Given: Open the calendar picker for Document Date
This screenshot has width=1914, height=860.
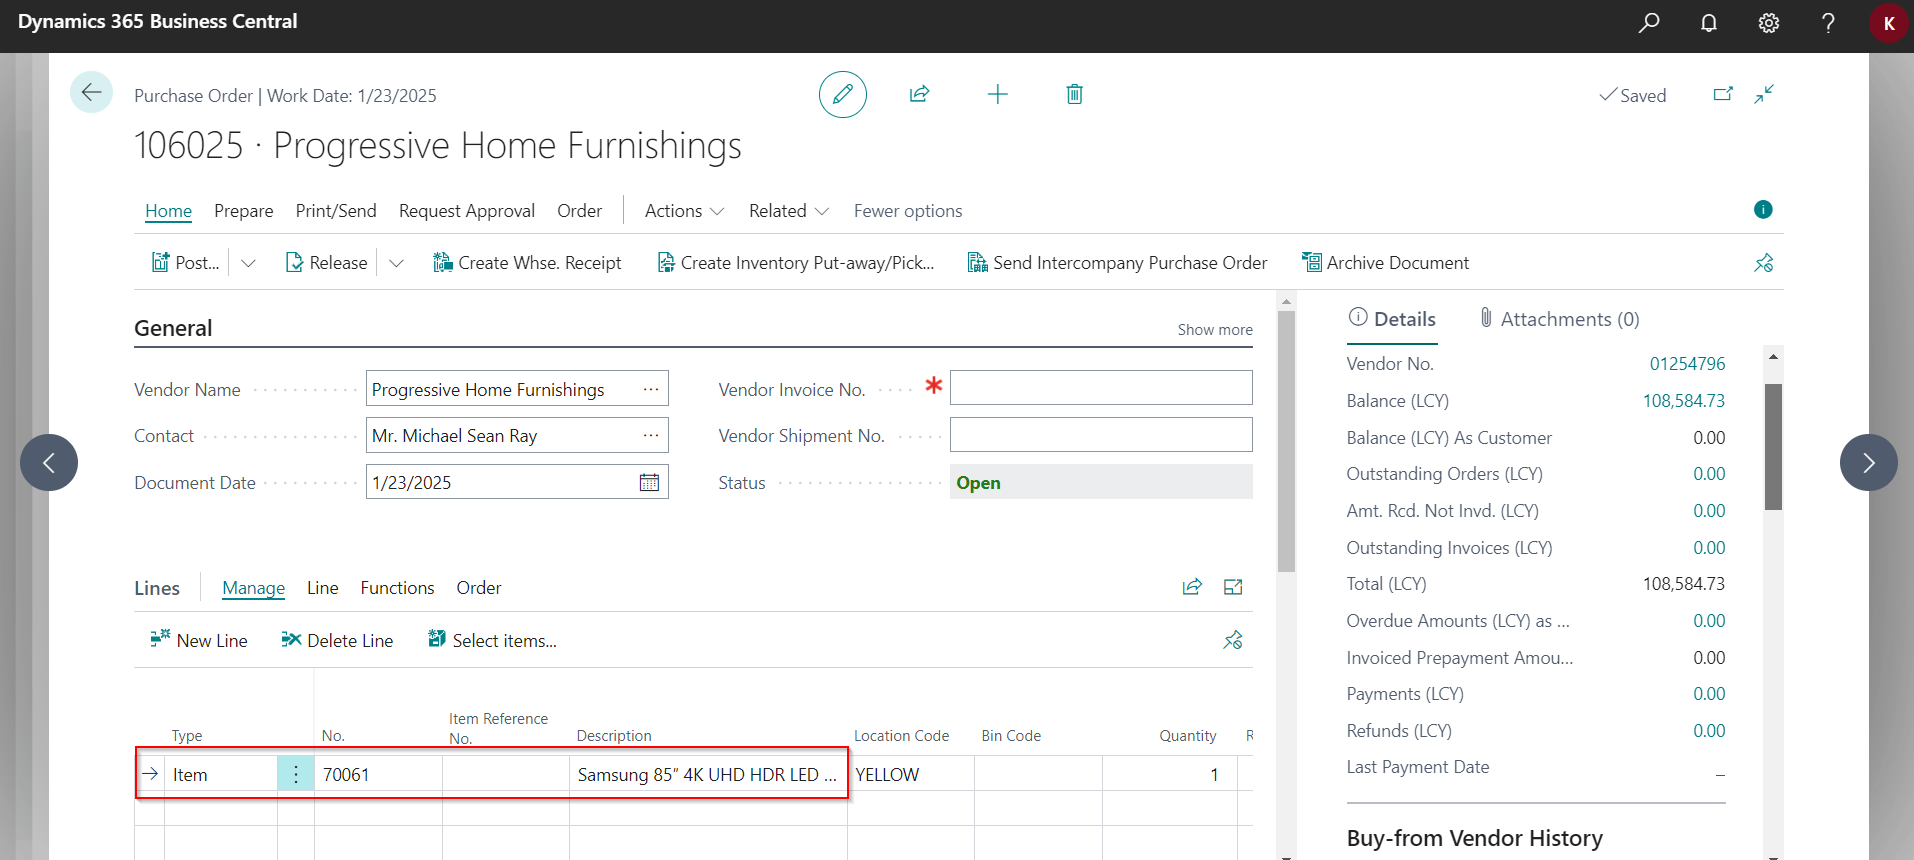Looking at the screenshot, I should 649,482.
